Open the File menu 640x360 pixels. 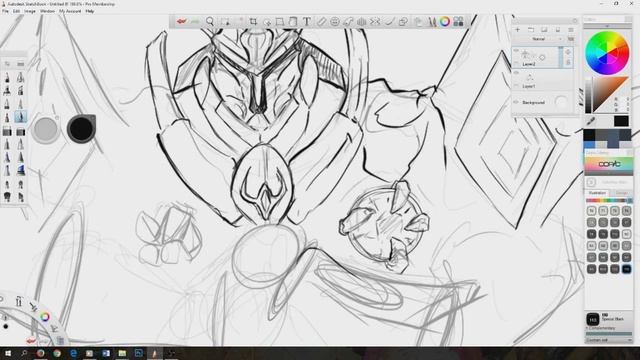click(x=6, y=11)
